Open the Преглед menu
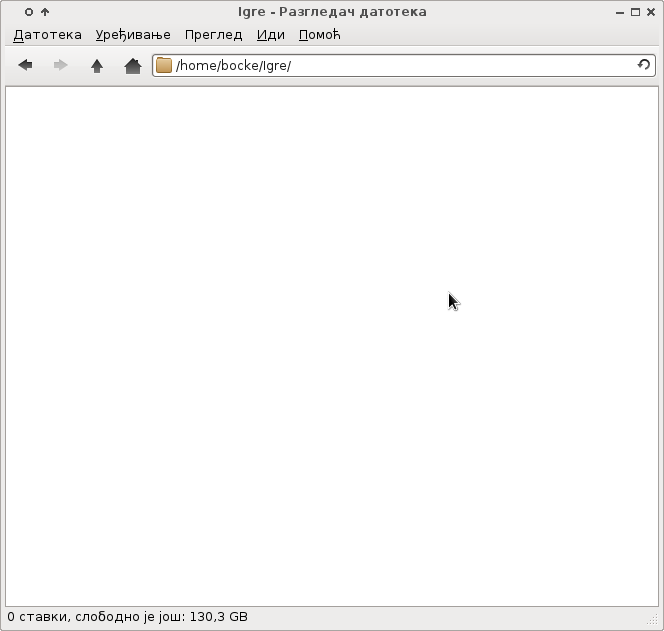 pos(213,35)
